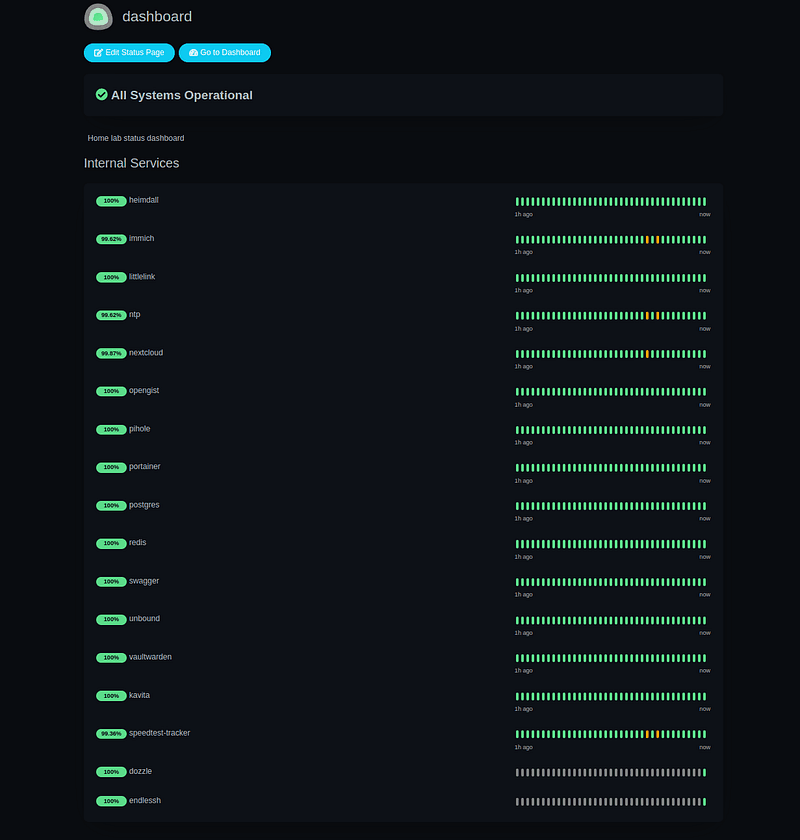
Task: Click the heimdall 100% uptime badge
Action: point(111,201)
